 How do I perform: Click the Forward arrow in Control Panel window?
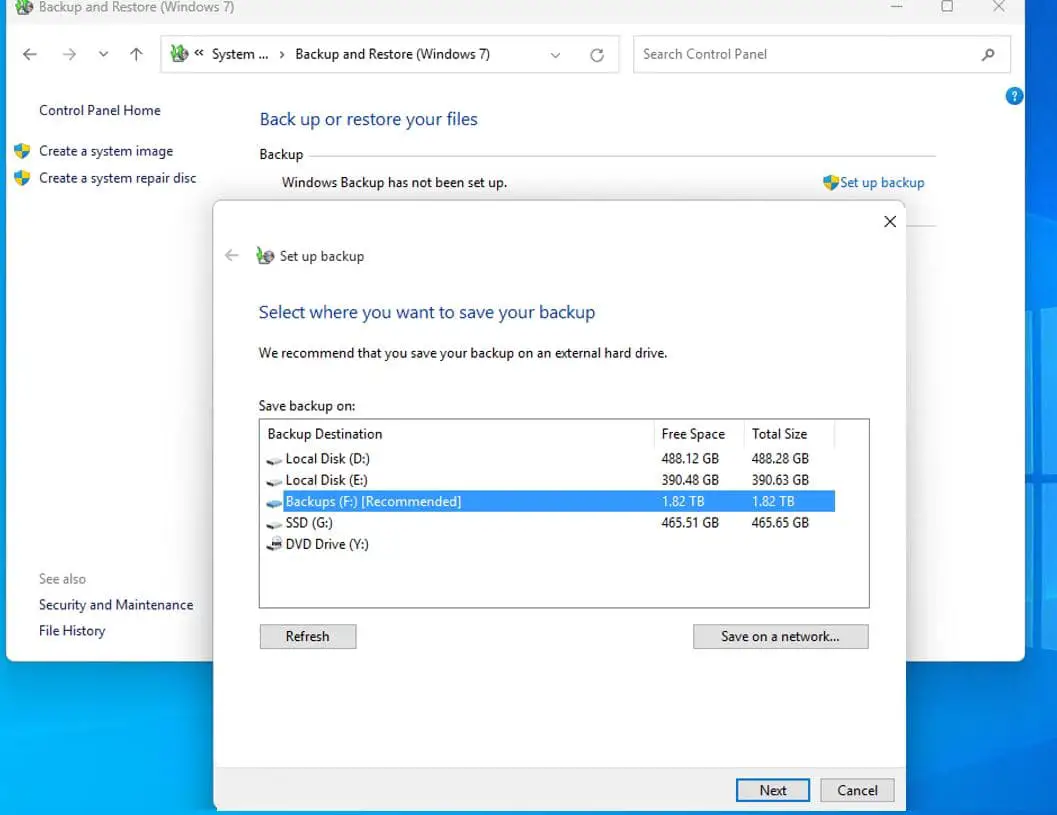pyautogui.click(x=69, y=55)
